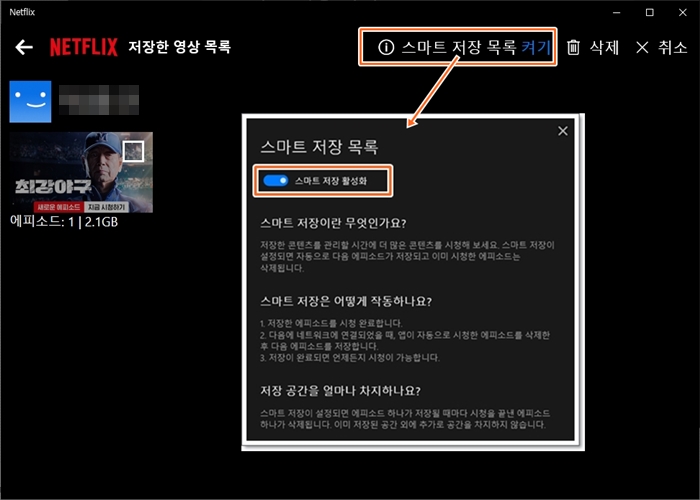Click the blurred profile name
The height and width of the screenshot is (500, 700).
[99, 100]
